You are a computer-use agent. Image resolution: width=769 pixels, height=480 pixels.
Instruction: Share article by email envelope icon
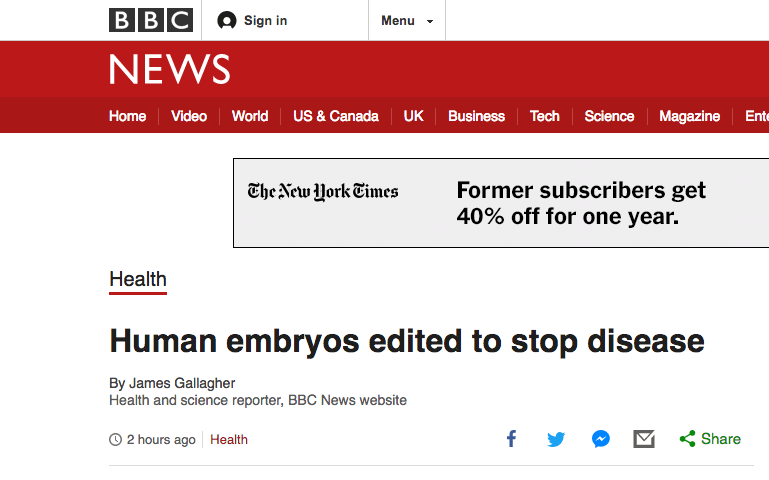click(644, 439)
